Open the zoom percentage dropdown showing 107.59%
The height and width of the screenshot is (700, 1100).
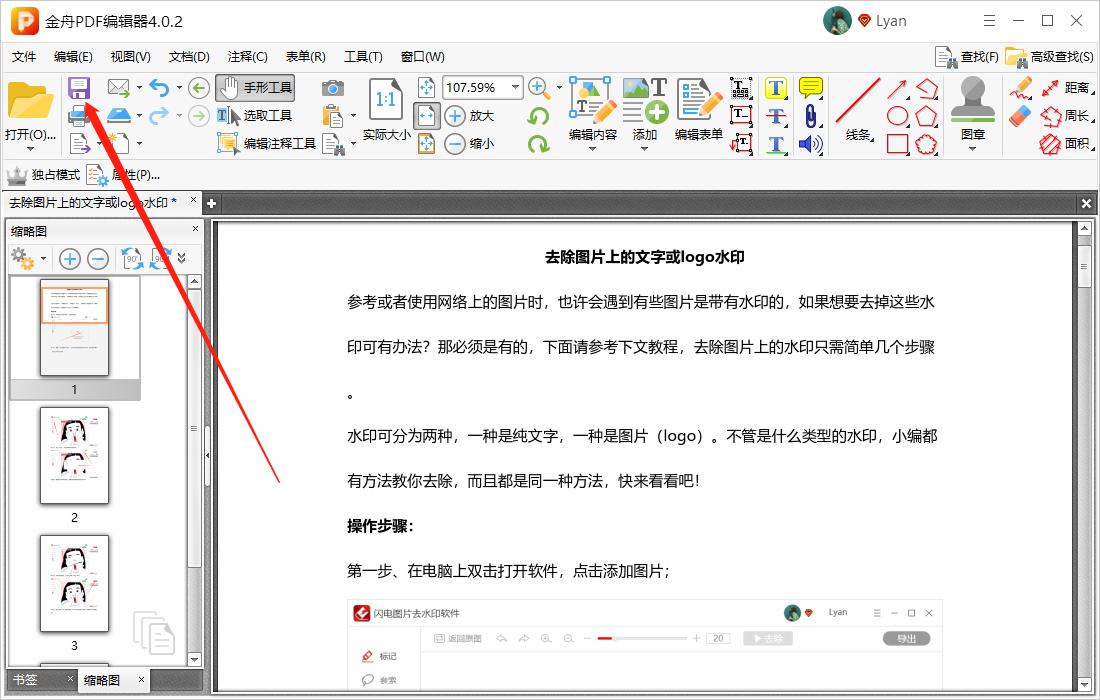pos(514,87)
